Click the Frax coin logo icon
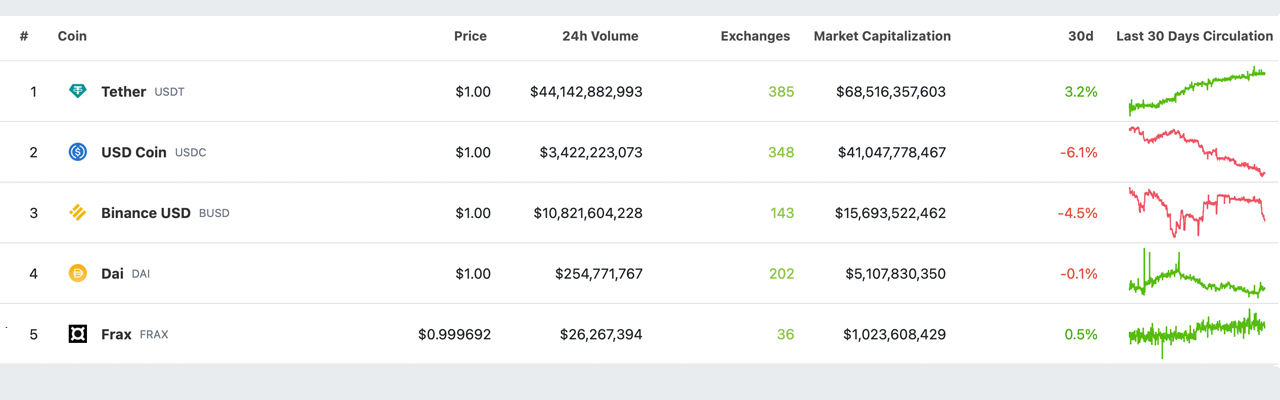This screenshot has height=400, width=1280. [x=78, y=334]
